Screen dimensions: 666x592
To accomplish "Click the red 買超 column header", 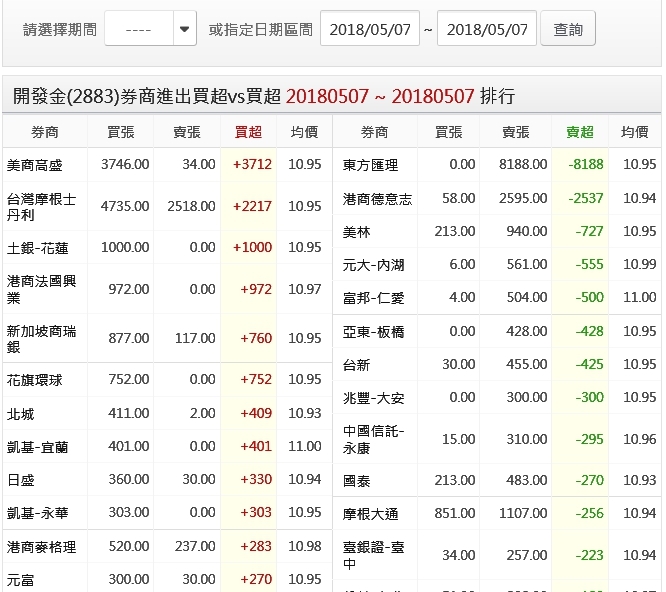I will click(248, 132).
